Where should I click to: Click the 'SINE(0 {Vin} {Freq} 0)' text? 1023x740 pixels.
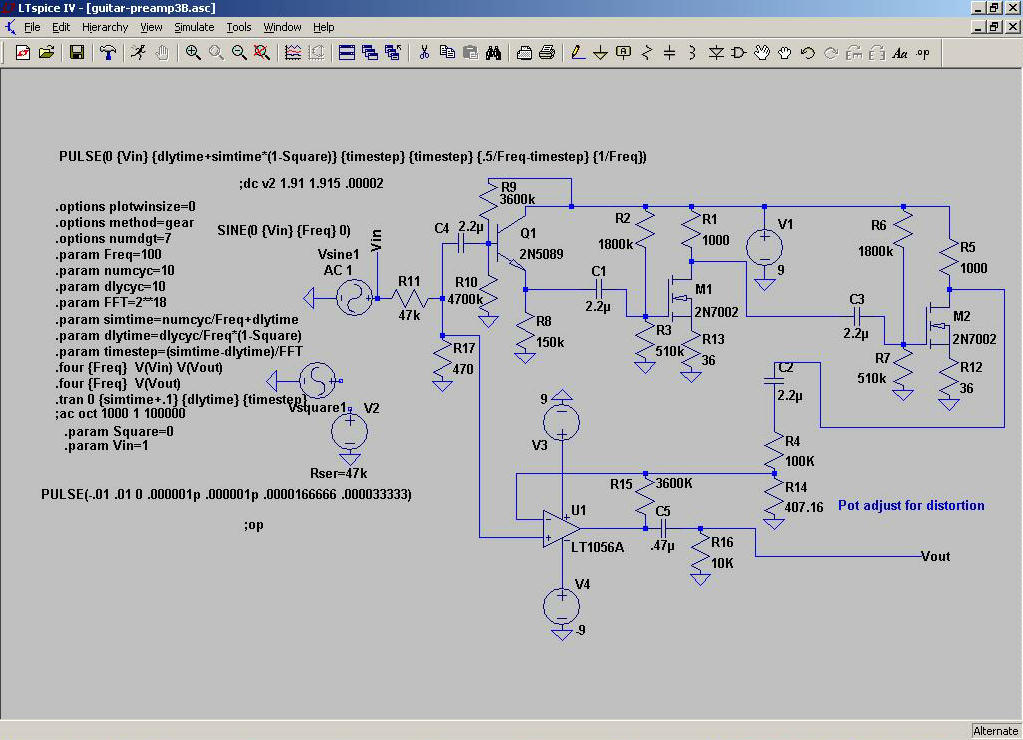pyautogui.click(x=284, y=230)
